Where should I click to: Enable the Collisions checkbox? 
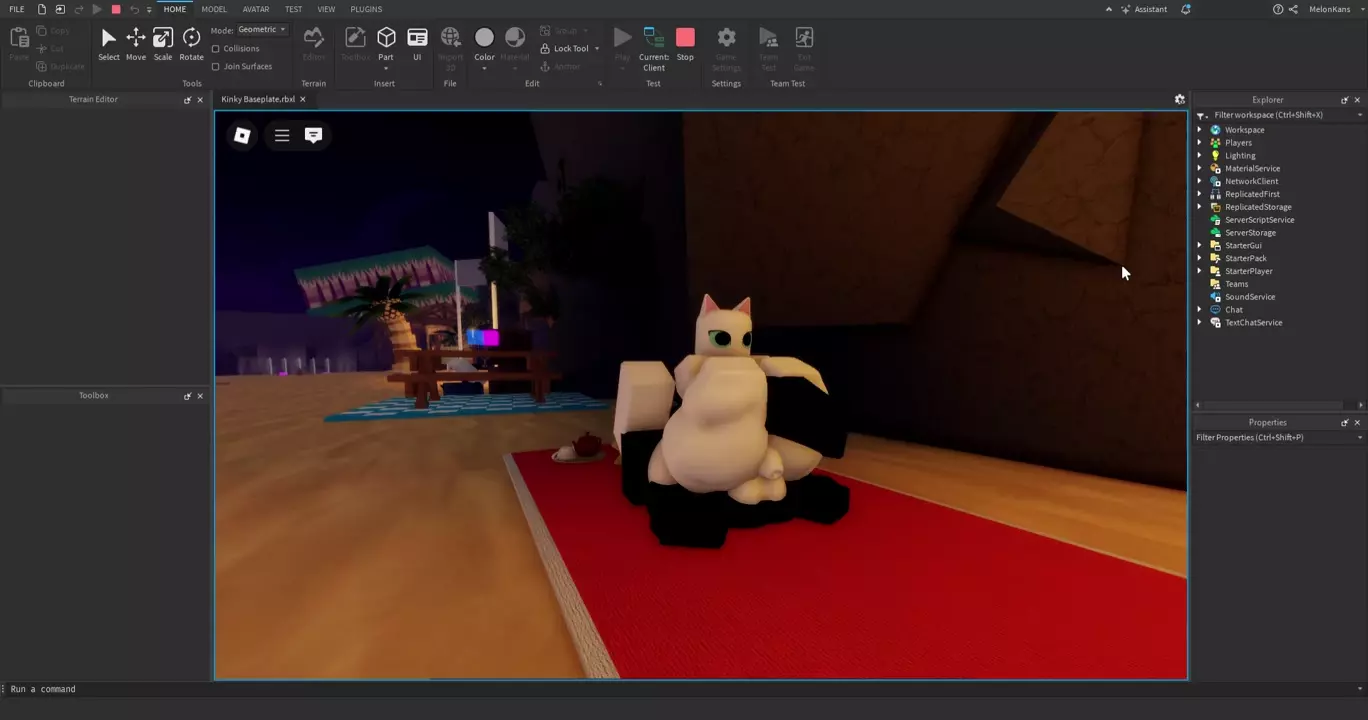(216, 49)
